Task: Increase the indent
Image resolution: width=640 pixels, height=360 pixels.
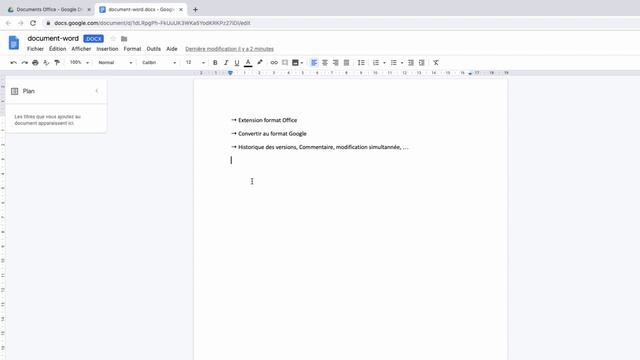Action: pyautogui.click(x=422, y=62)
